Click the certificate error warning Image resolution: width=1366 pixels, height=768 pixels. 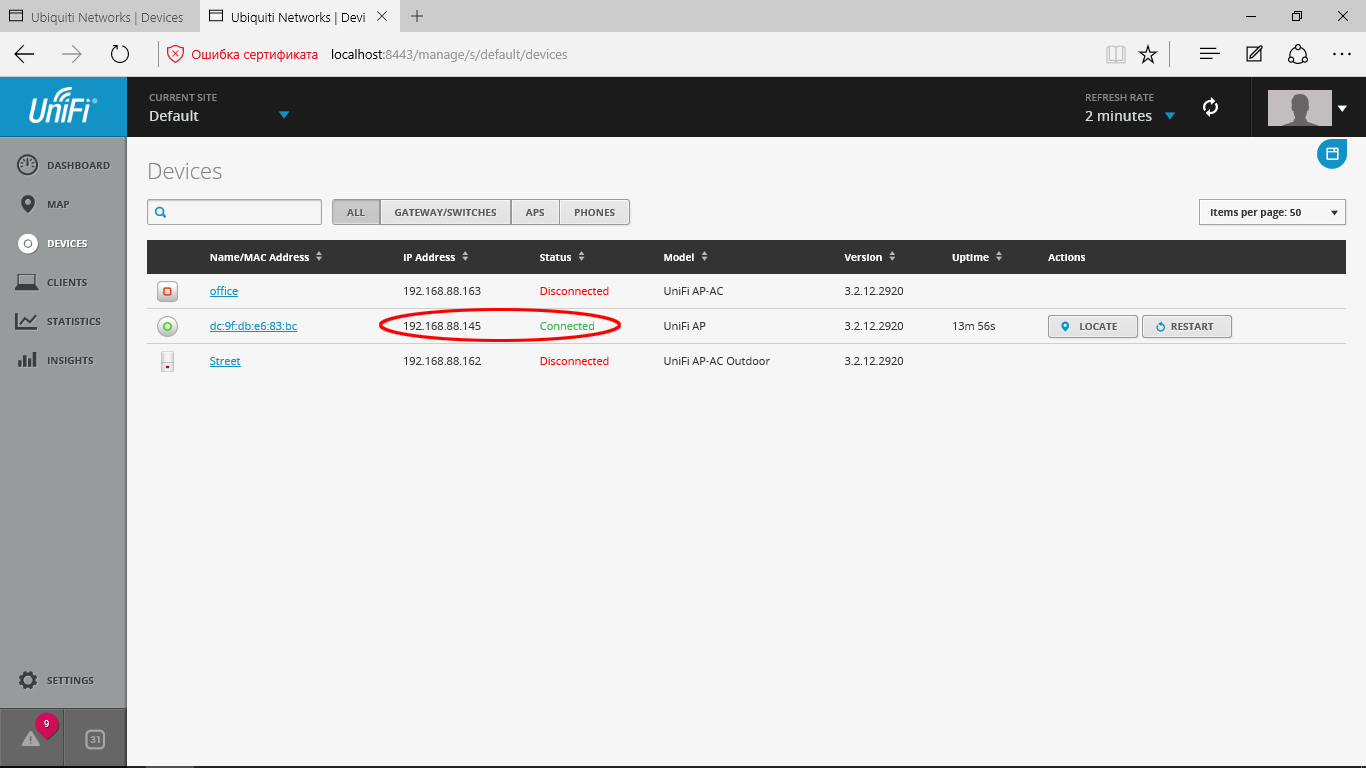tap(242, 55)
